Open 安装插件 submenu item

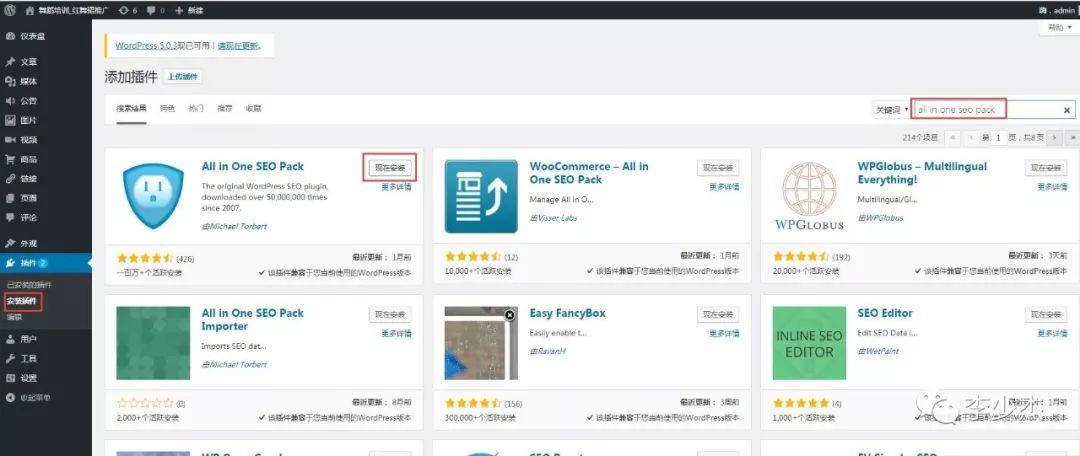23,301
